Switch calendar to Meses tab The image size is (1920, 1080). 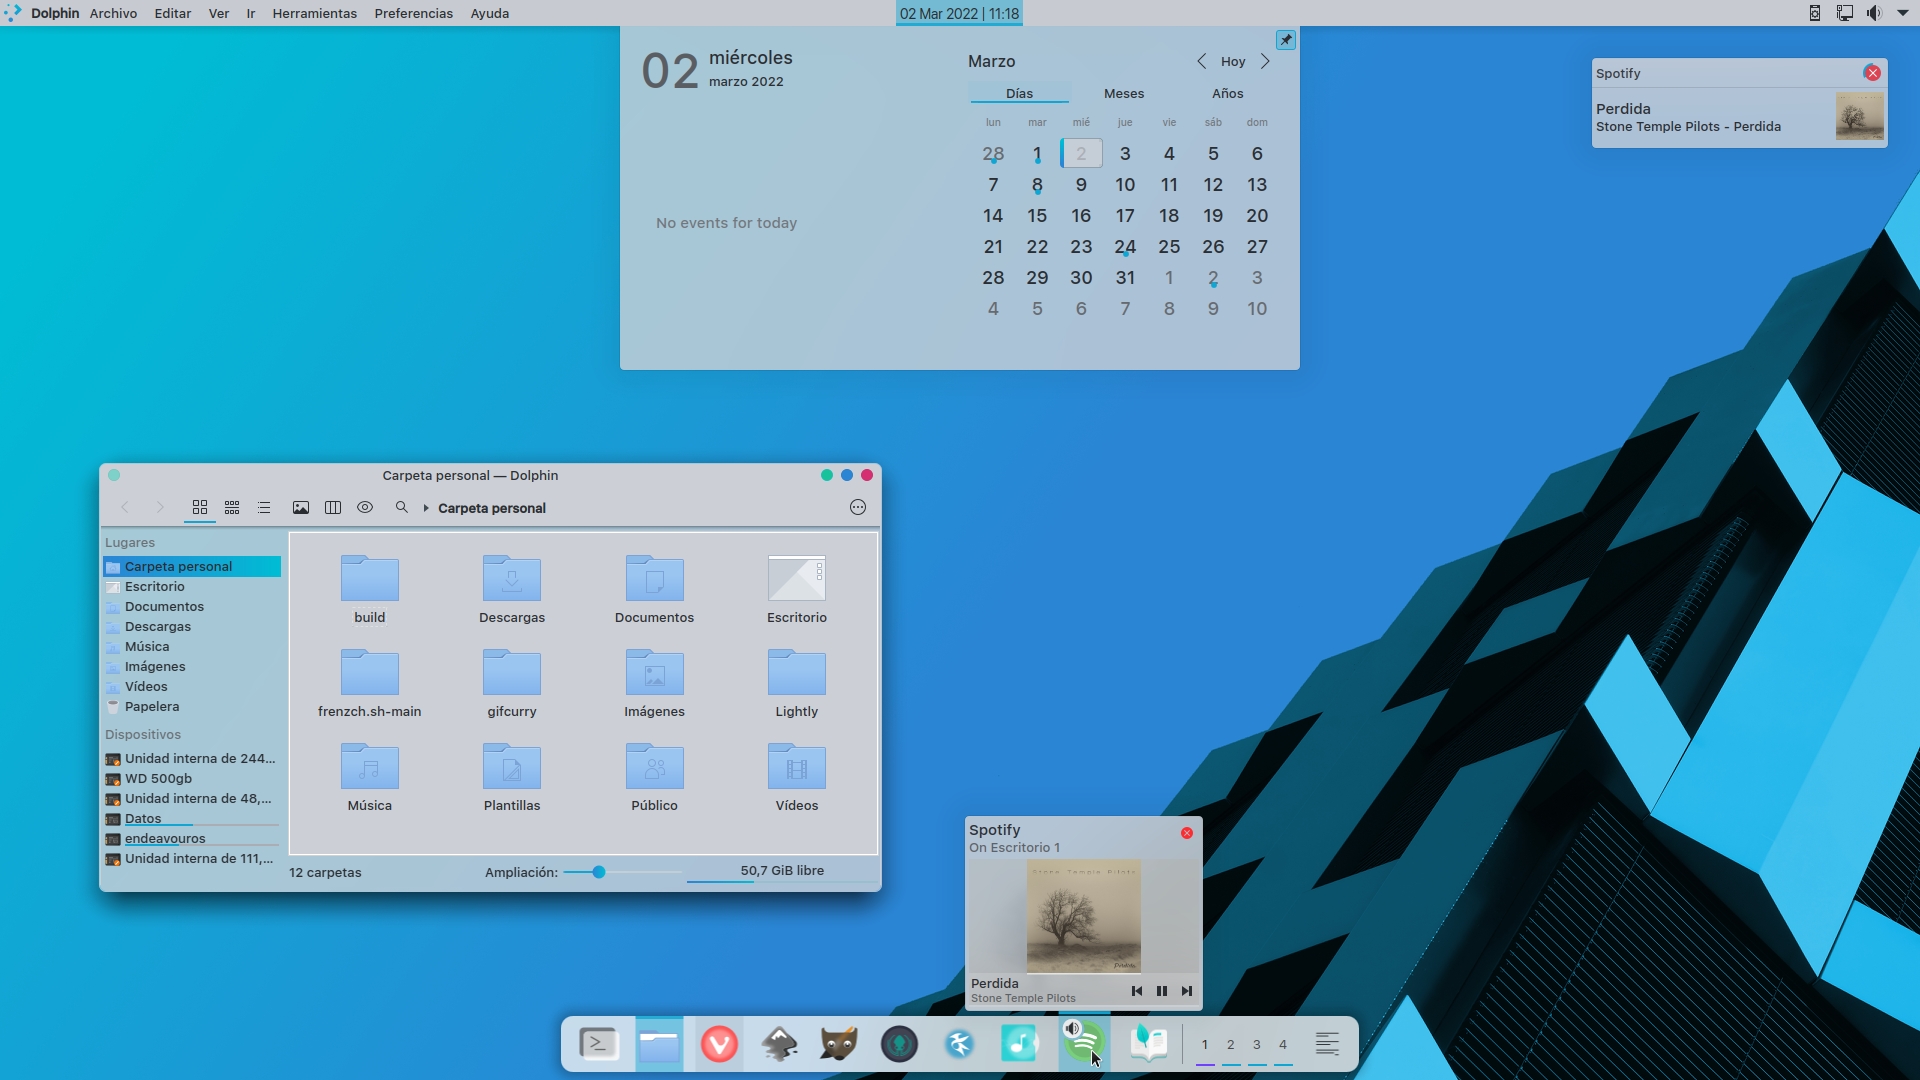pyautogui.click(x=1124, y=93)
